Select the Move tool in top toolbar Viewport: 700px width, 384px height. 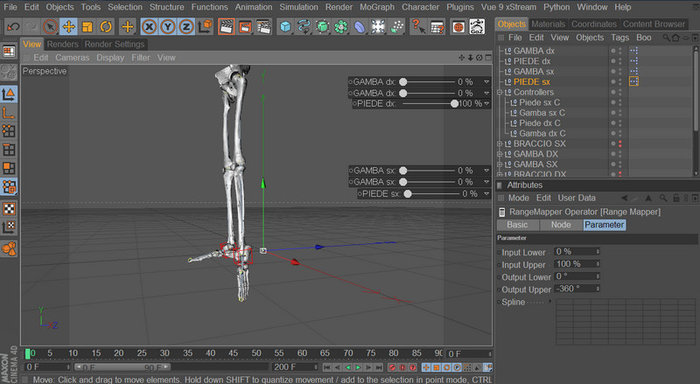69,27
